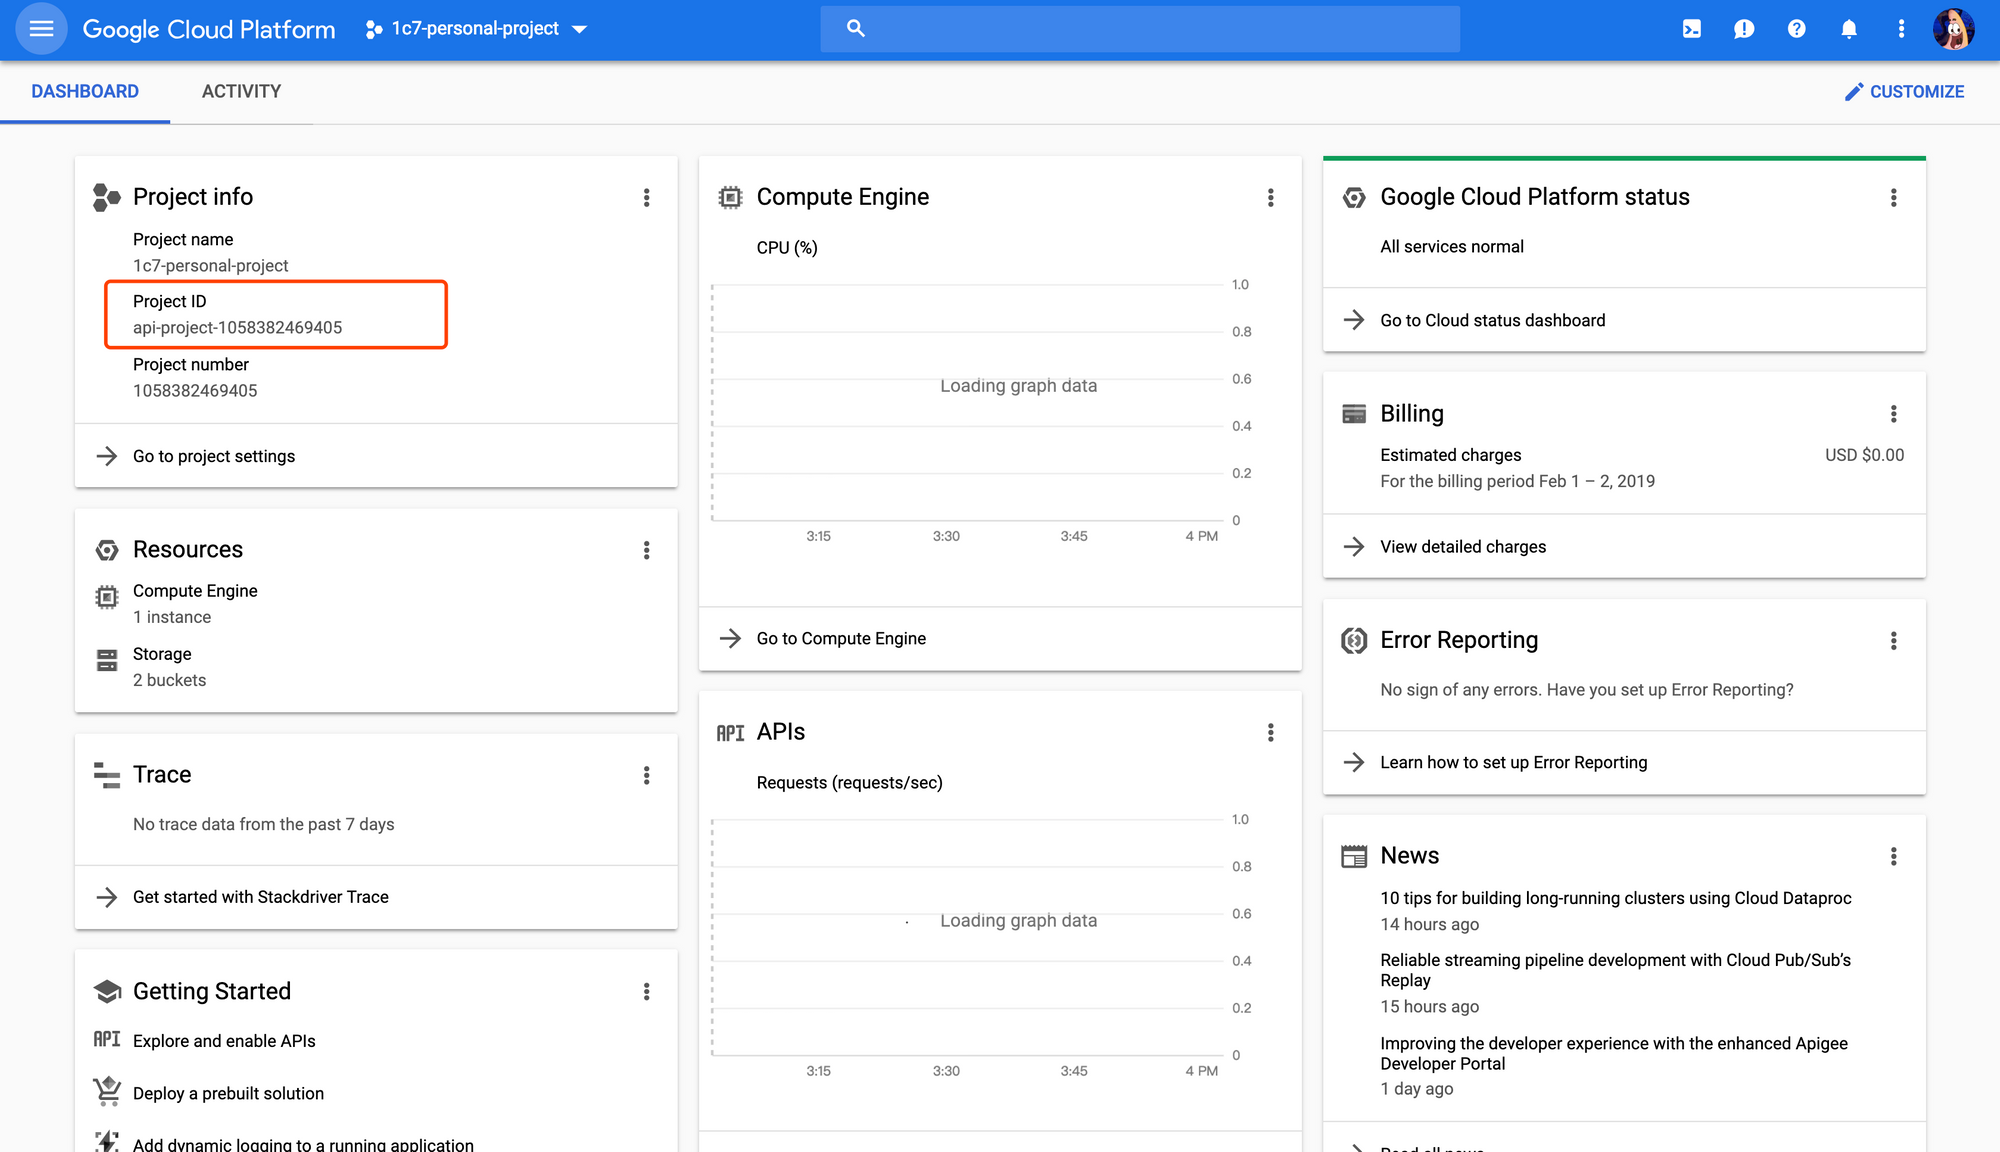Screen dimensions: 2000x1152
Task: Click Explore and enable APIs item
Action: pyautogui.click(x=224, y=1041)
